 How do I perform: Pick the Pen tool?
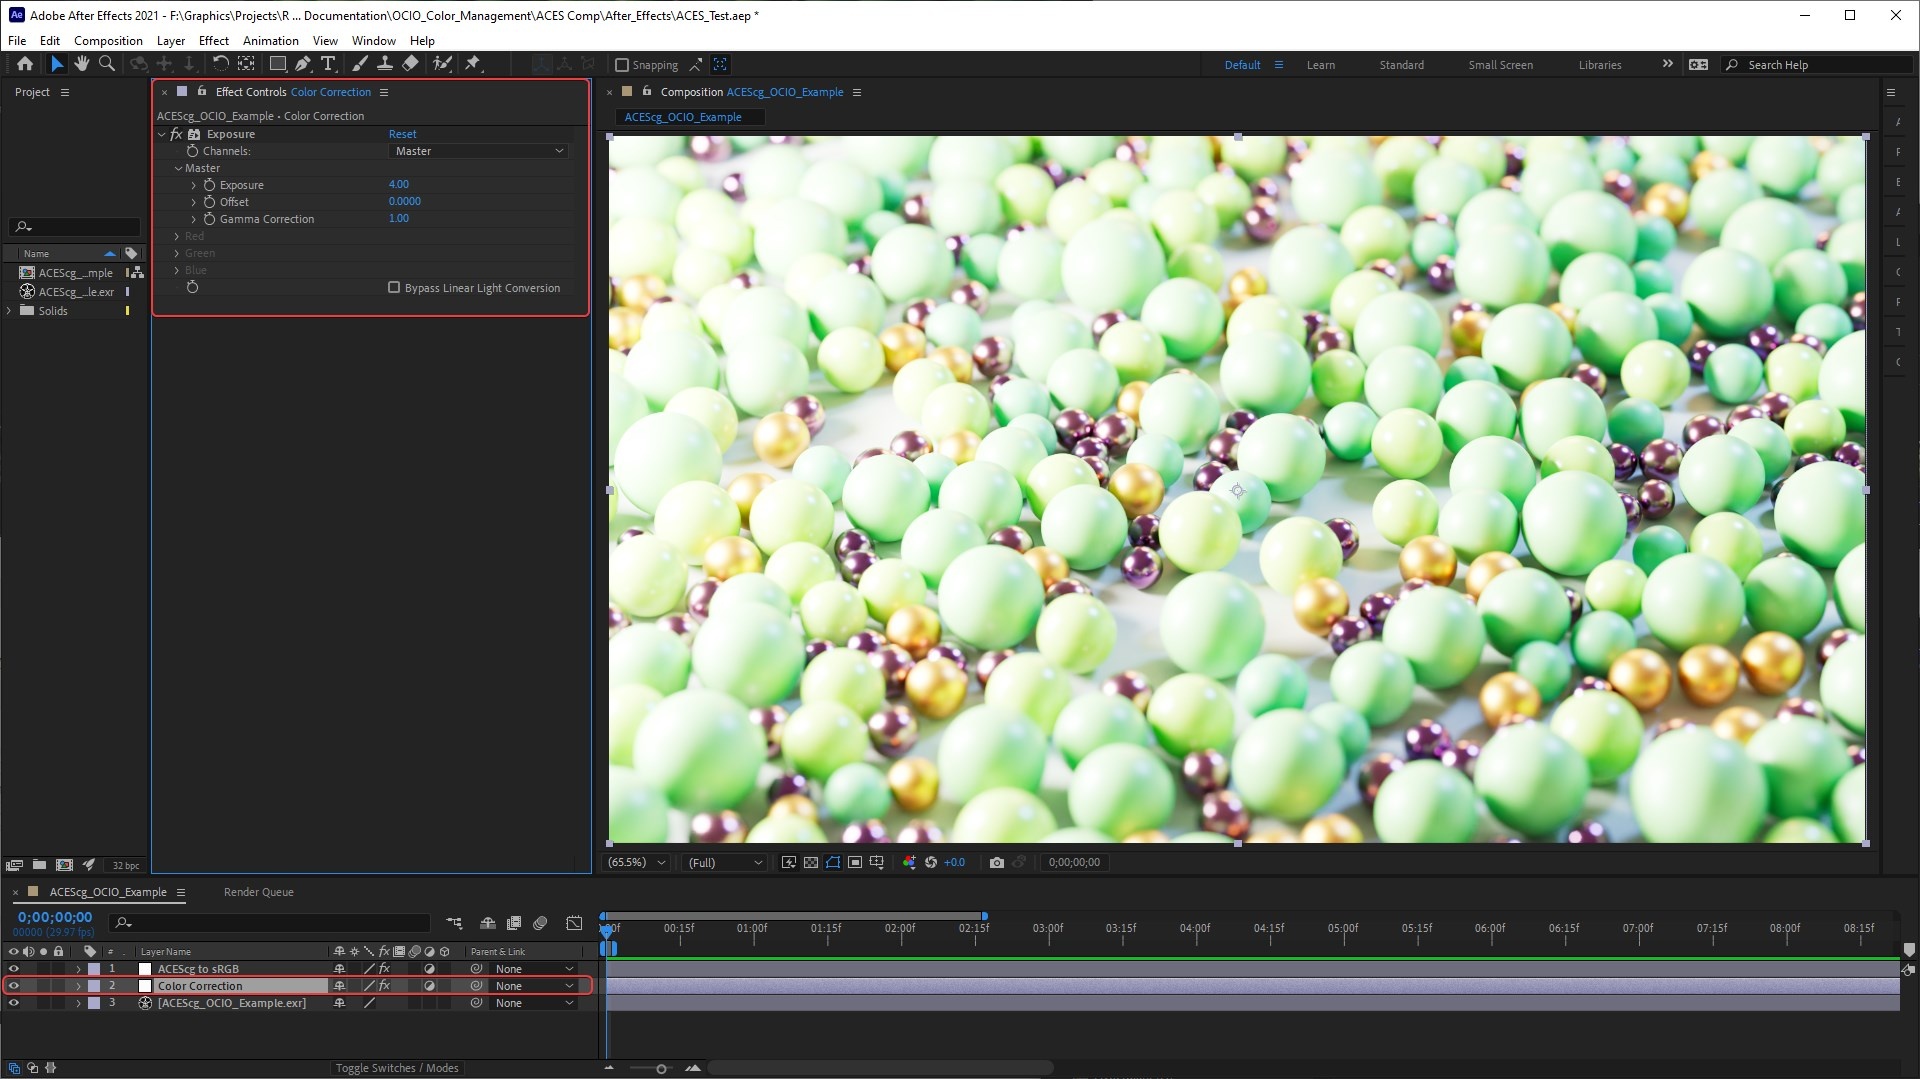coord(302,64)
